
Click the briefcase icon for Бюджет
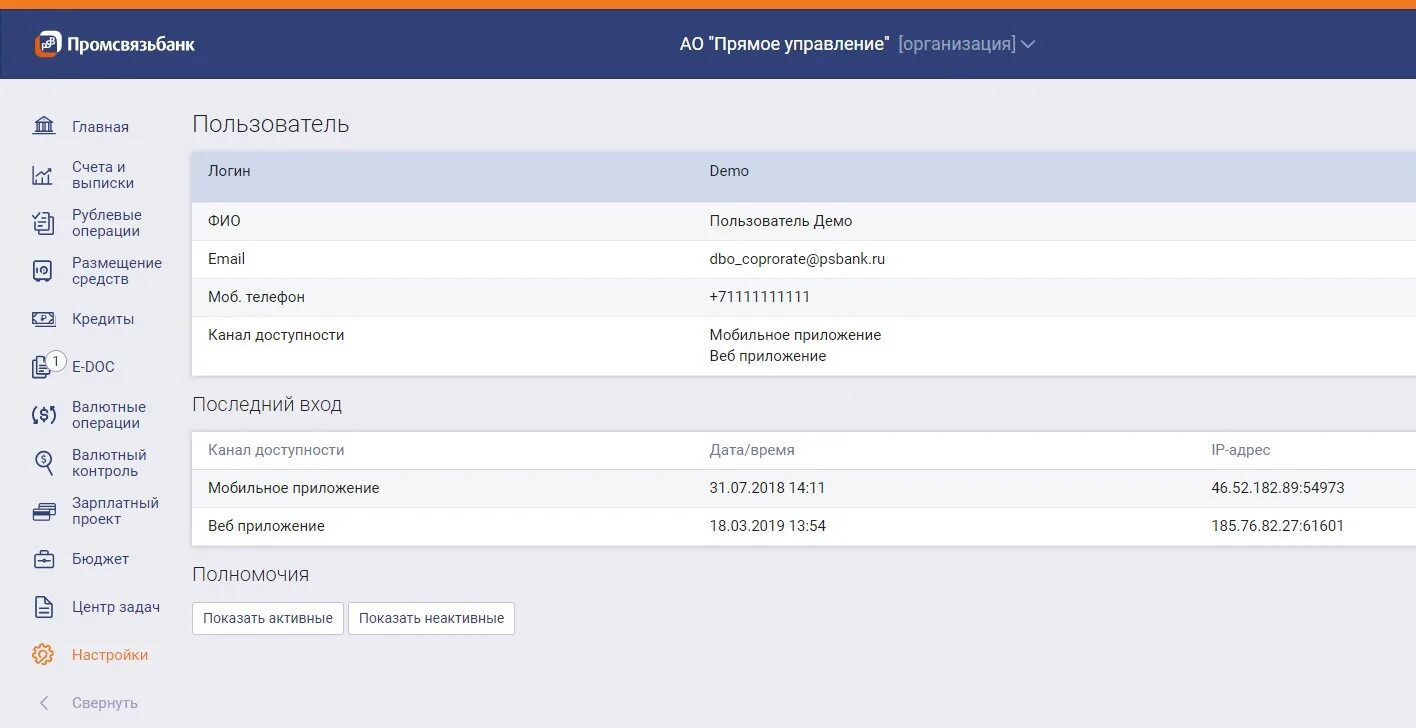coord(44,559)
